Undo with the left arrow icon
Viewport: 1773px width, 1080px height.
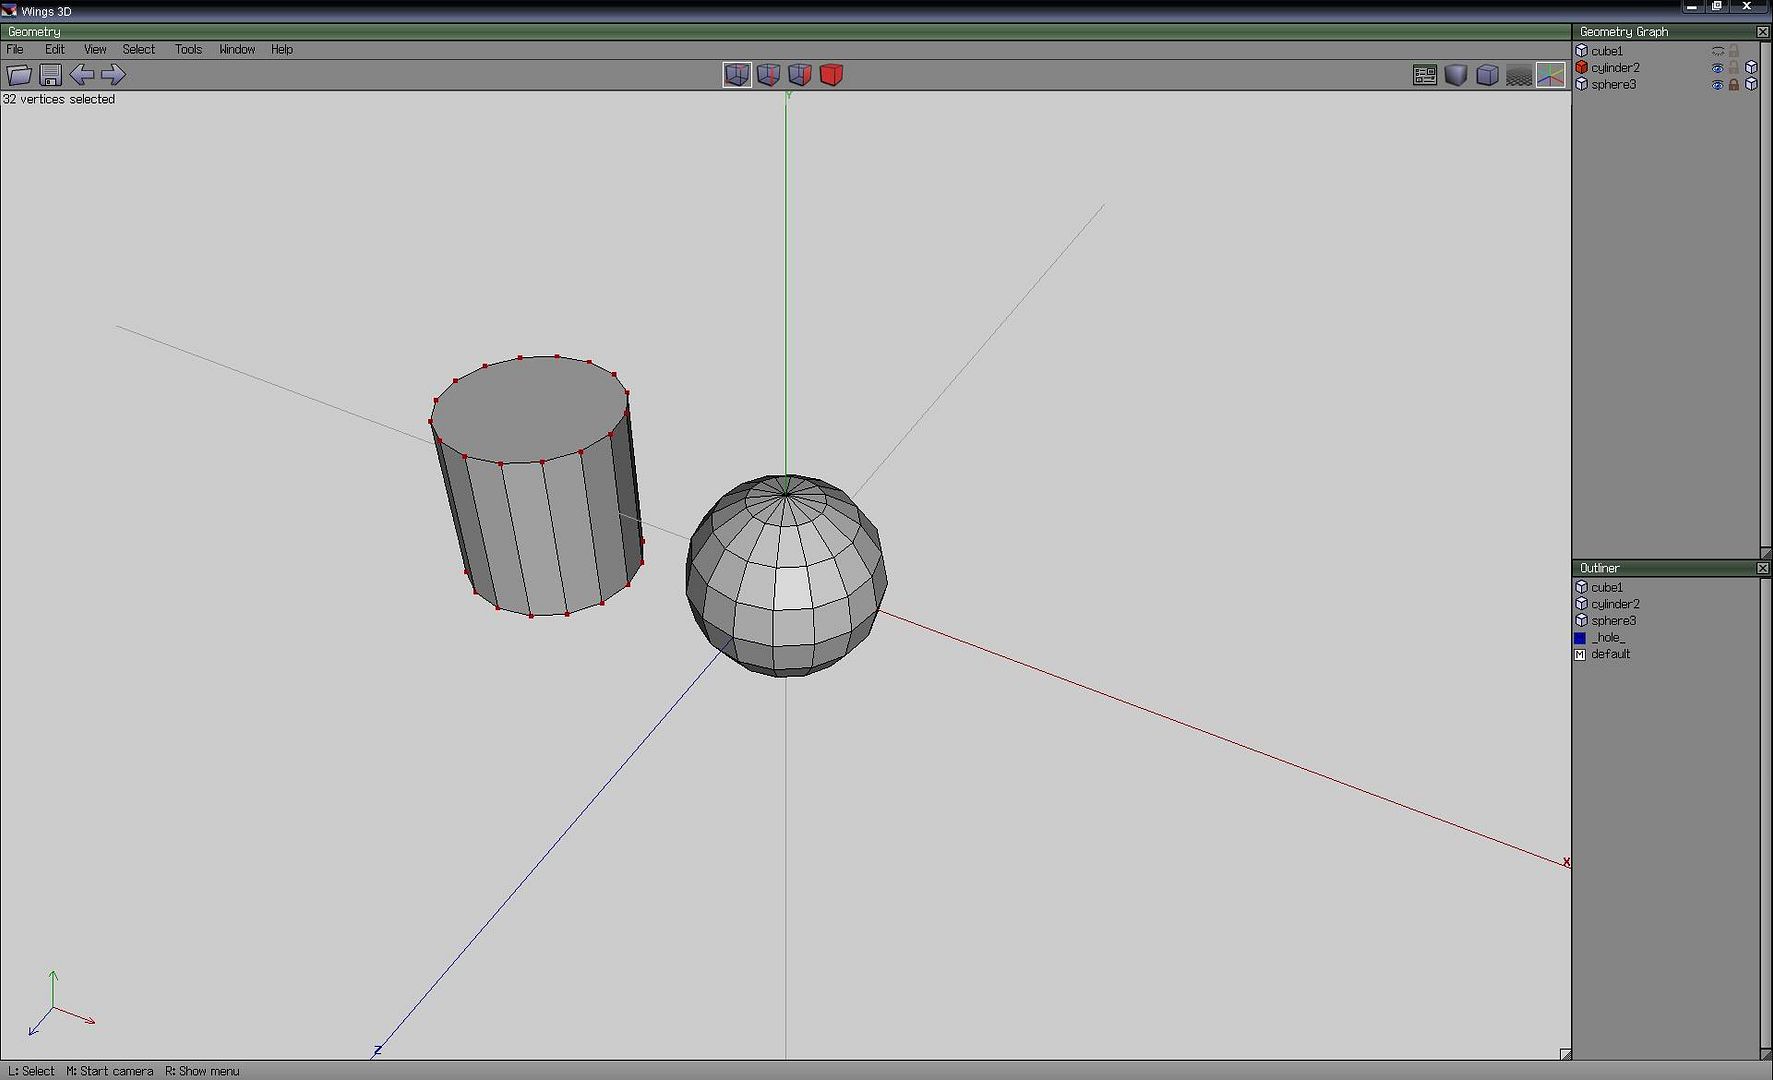pyautogui.click(x=82, y=74)
